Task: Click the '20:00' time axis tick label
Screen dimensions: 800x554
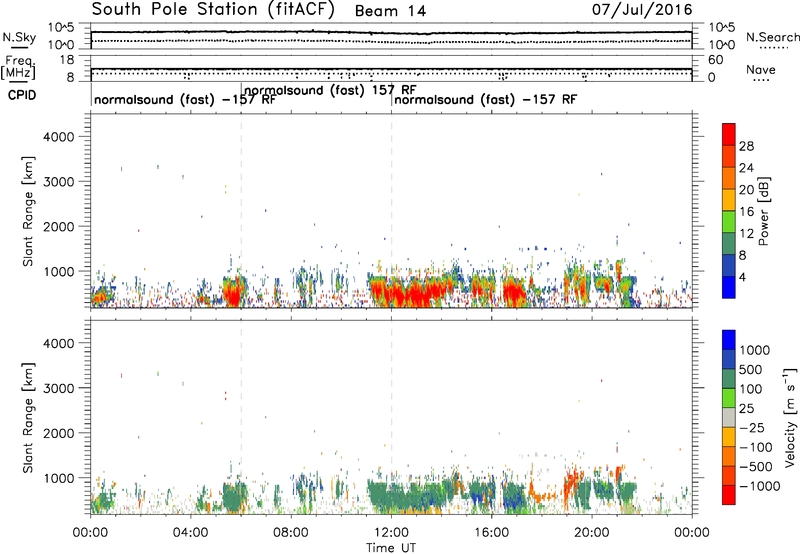Action: coord(591,533)
